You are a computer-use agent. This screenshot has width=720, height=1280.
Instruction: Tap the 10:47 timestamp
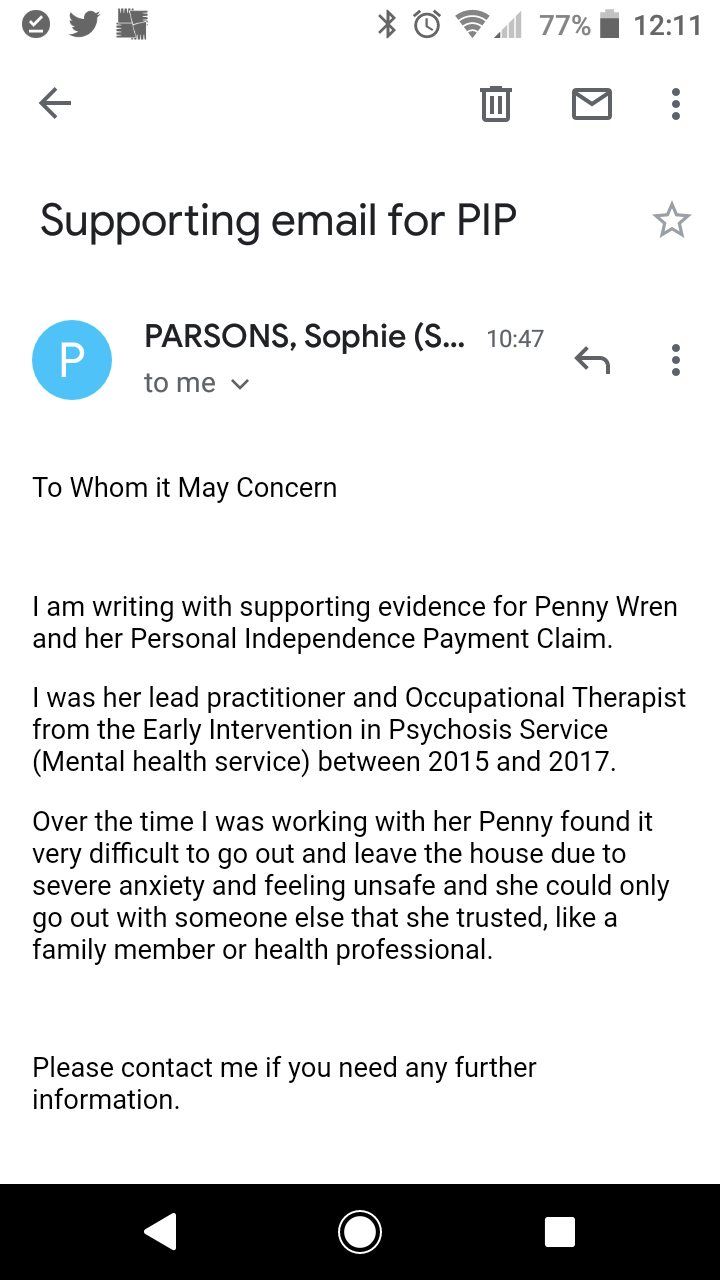pyautogui.click(x=516, y=340)
